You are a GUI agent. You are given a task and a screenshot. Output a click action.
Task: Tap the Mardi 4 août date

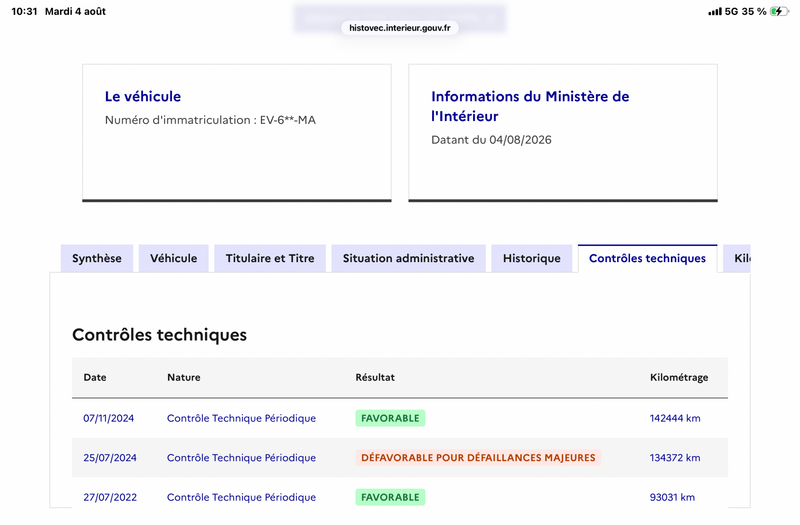(76, 11)
